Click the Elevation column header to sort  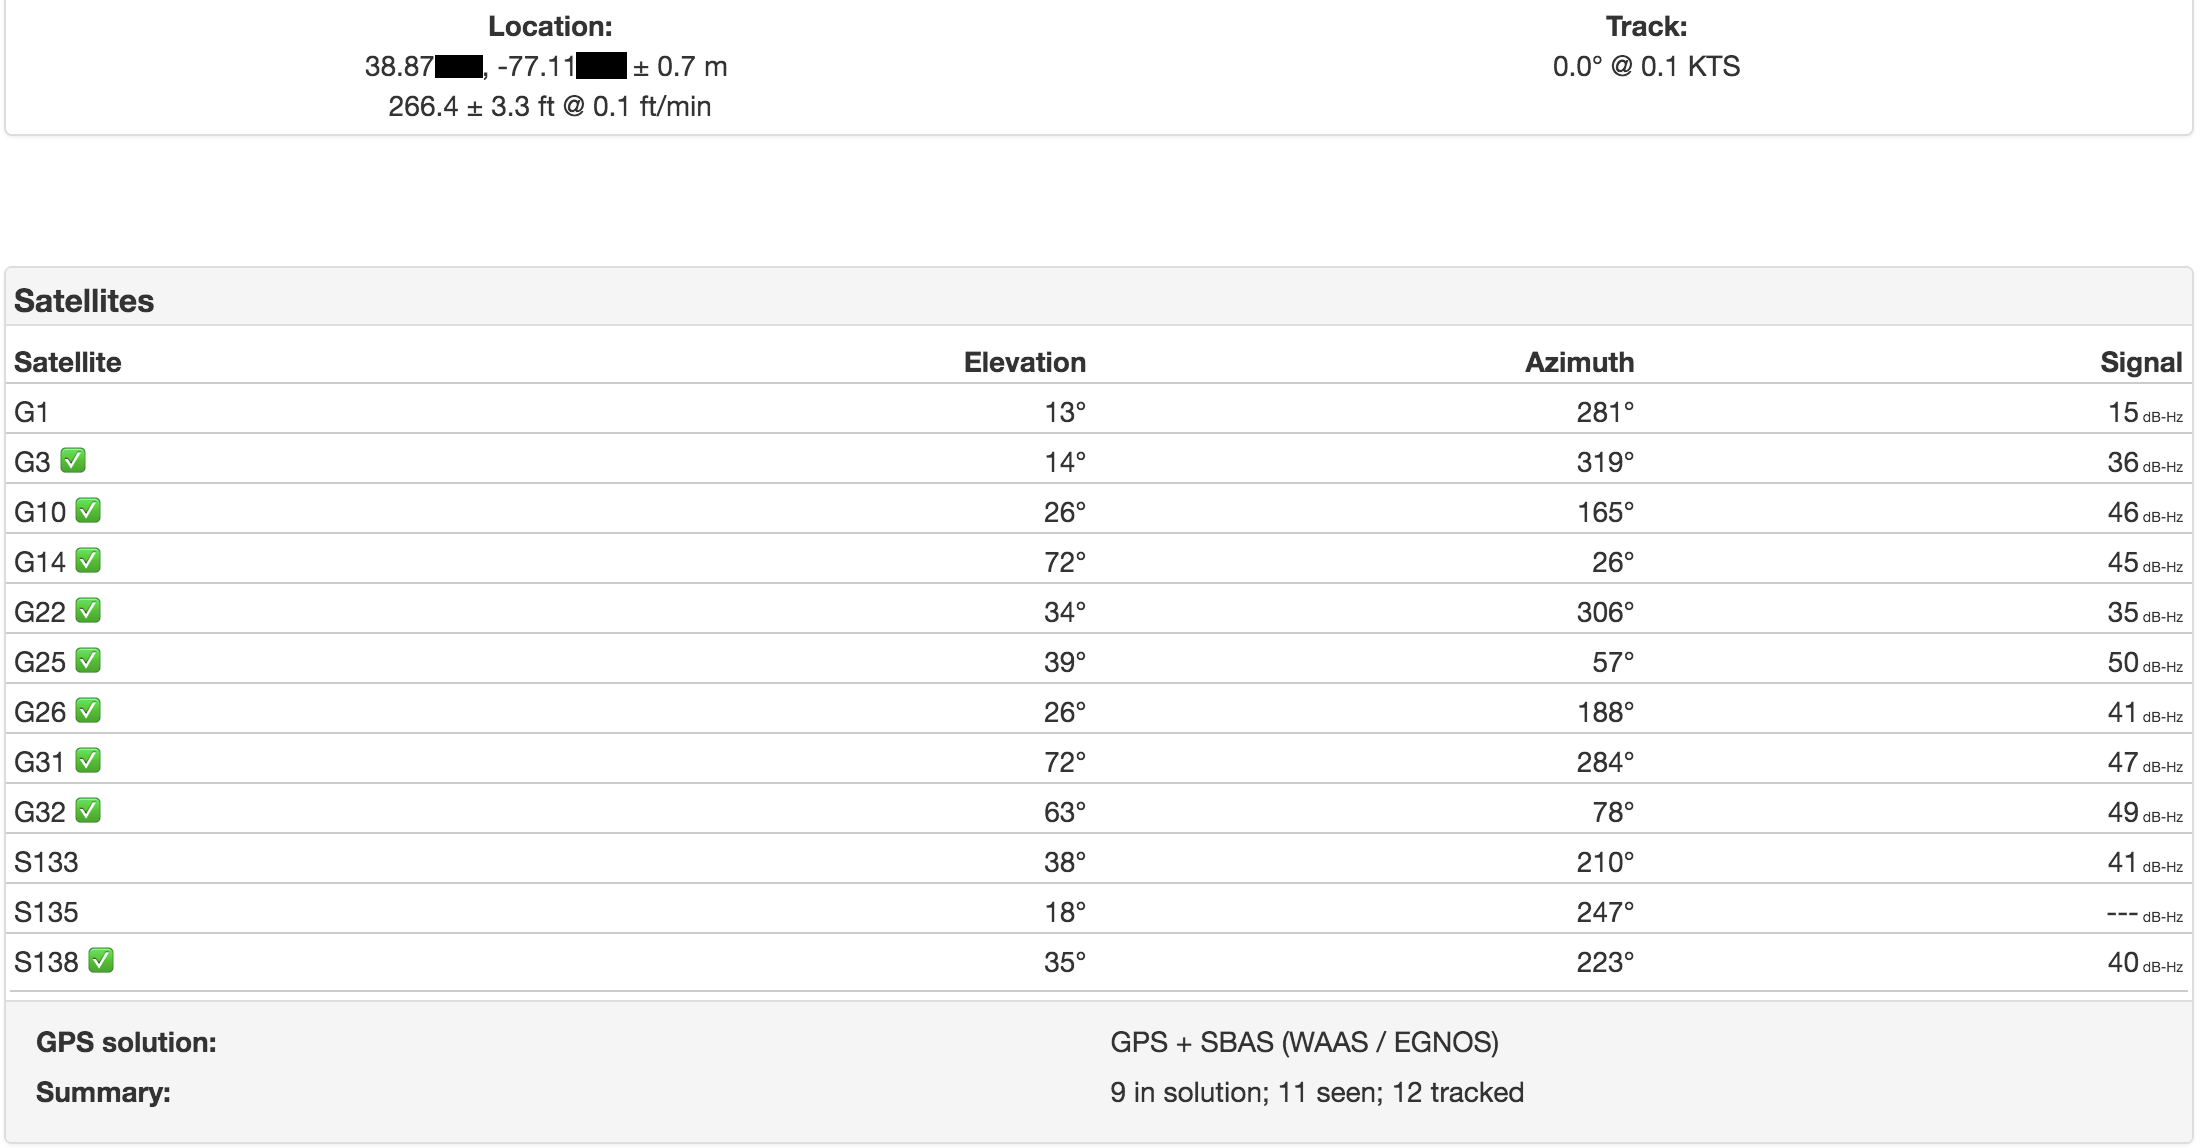click(1024, 362)
